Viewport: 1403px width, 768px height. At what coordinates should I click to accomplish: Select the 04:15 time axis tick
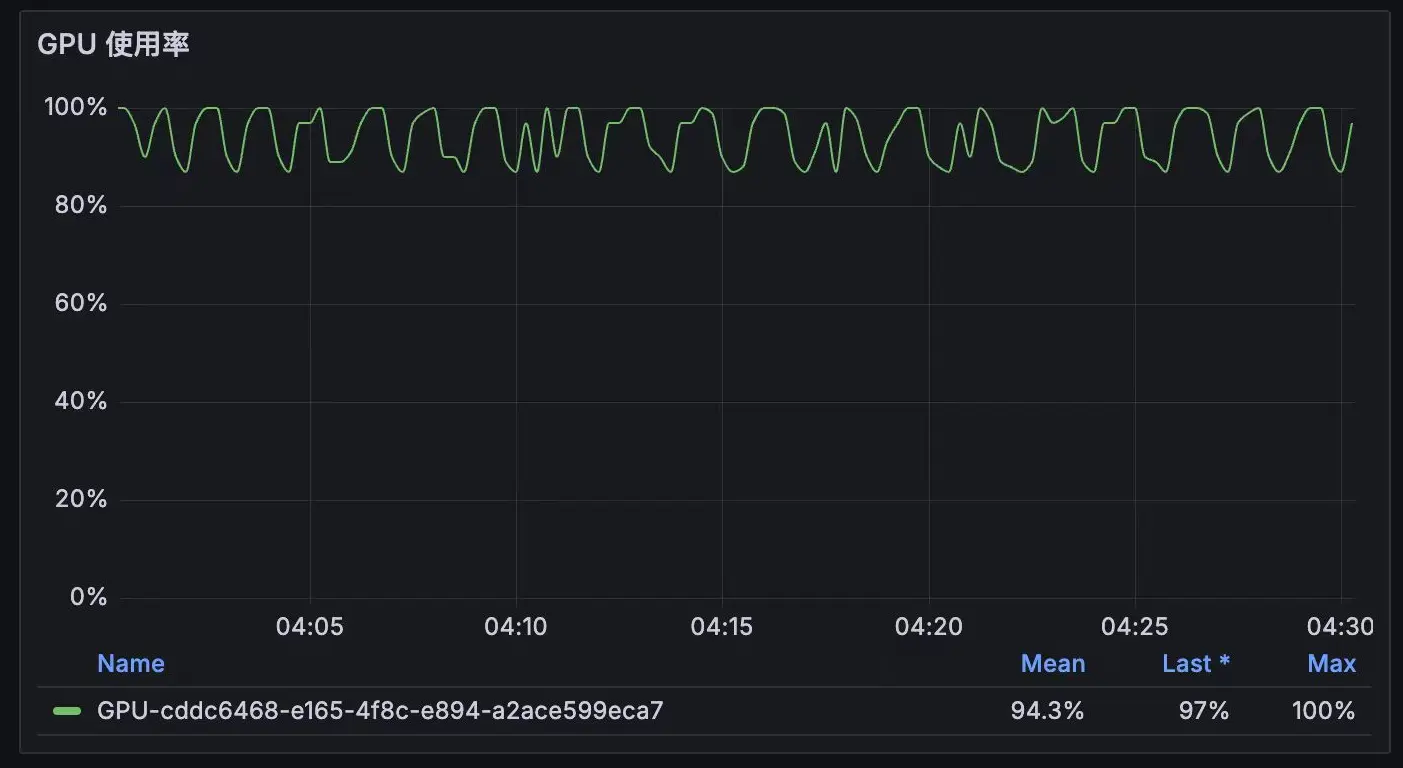click(x=722, y=627)
